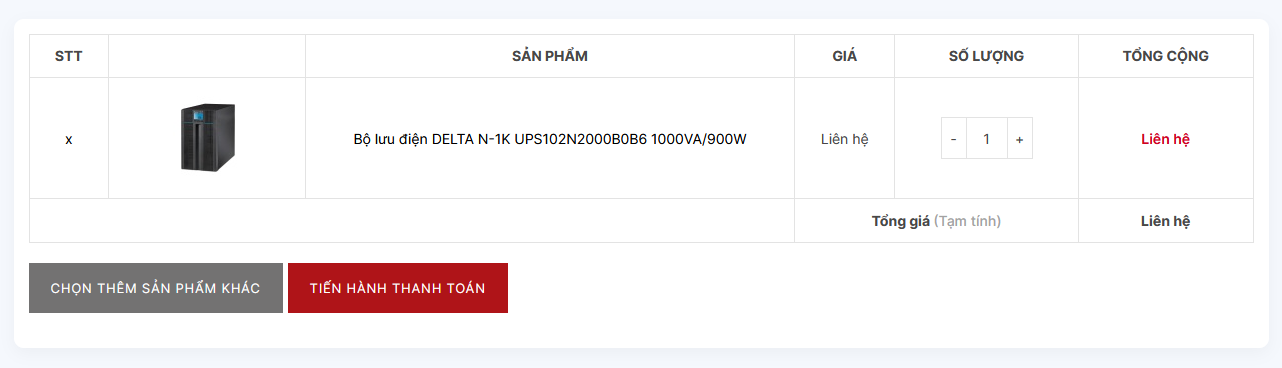This screenshot has width=1282, height=368.
Task: Open the DELTA UPS product thumbnail
Action: [x=207, y=138]
